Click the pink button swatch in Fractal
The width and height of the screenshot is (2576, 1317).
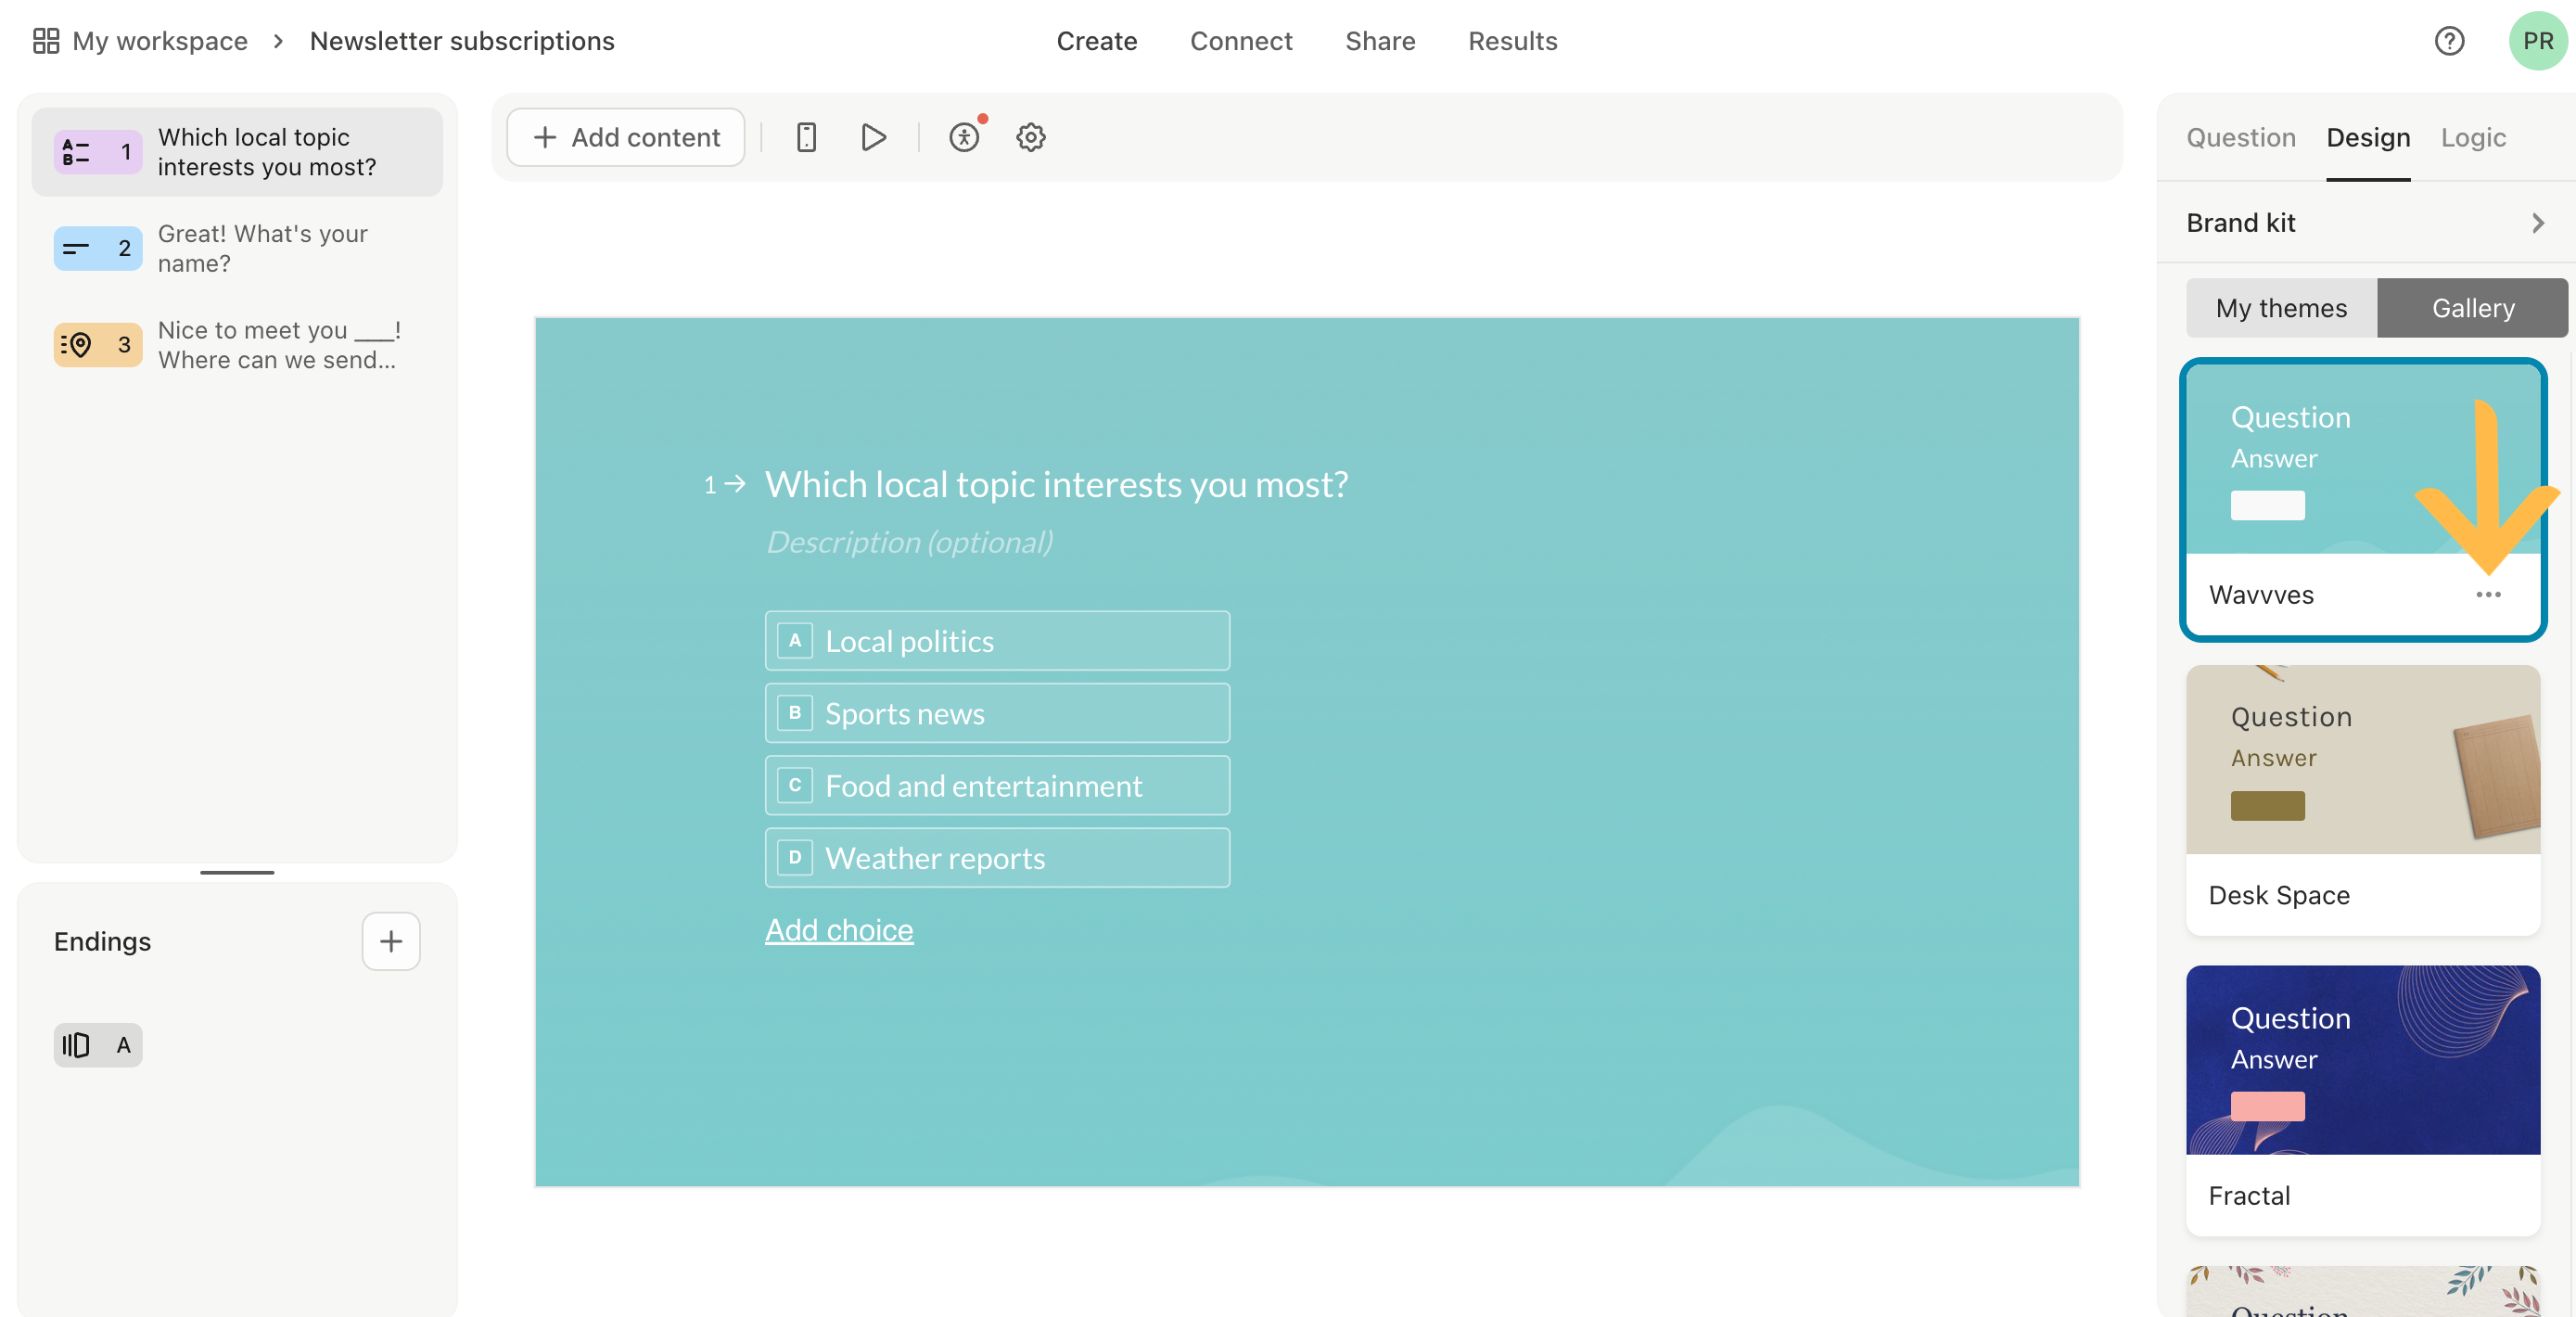[2267, 1106]
